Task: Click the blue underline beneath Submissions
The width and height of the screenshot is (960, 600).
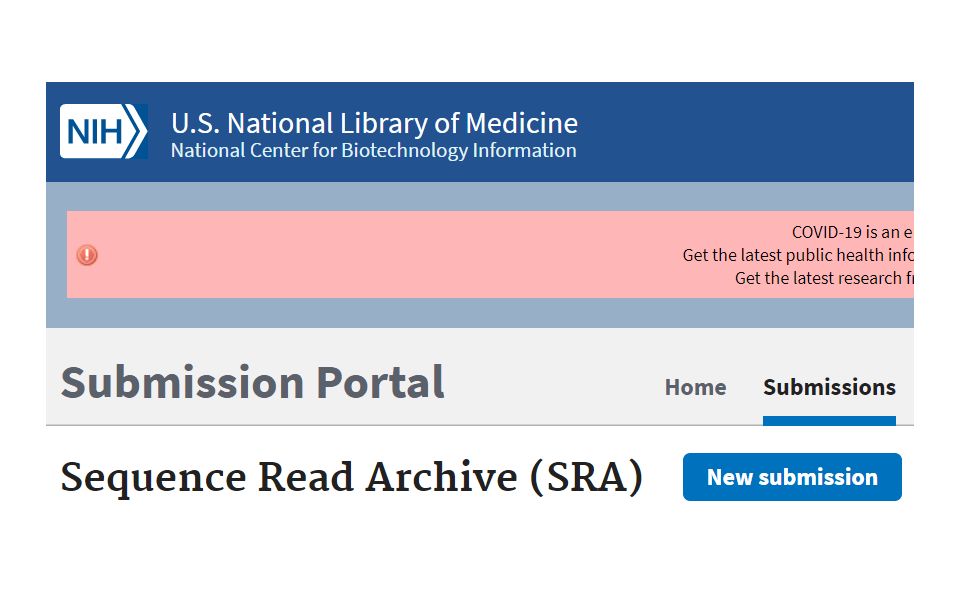Action: tap(829, 421)
